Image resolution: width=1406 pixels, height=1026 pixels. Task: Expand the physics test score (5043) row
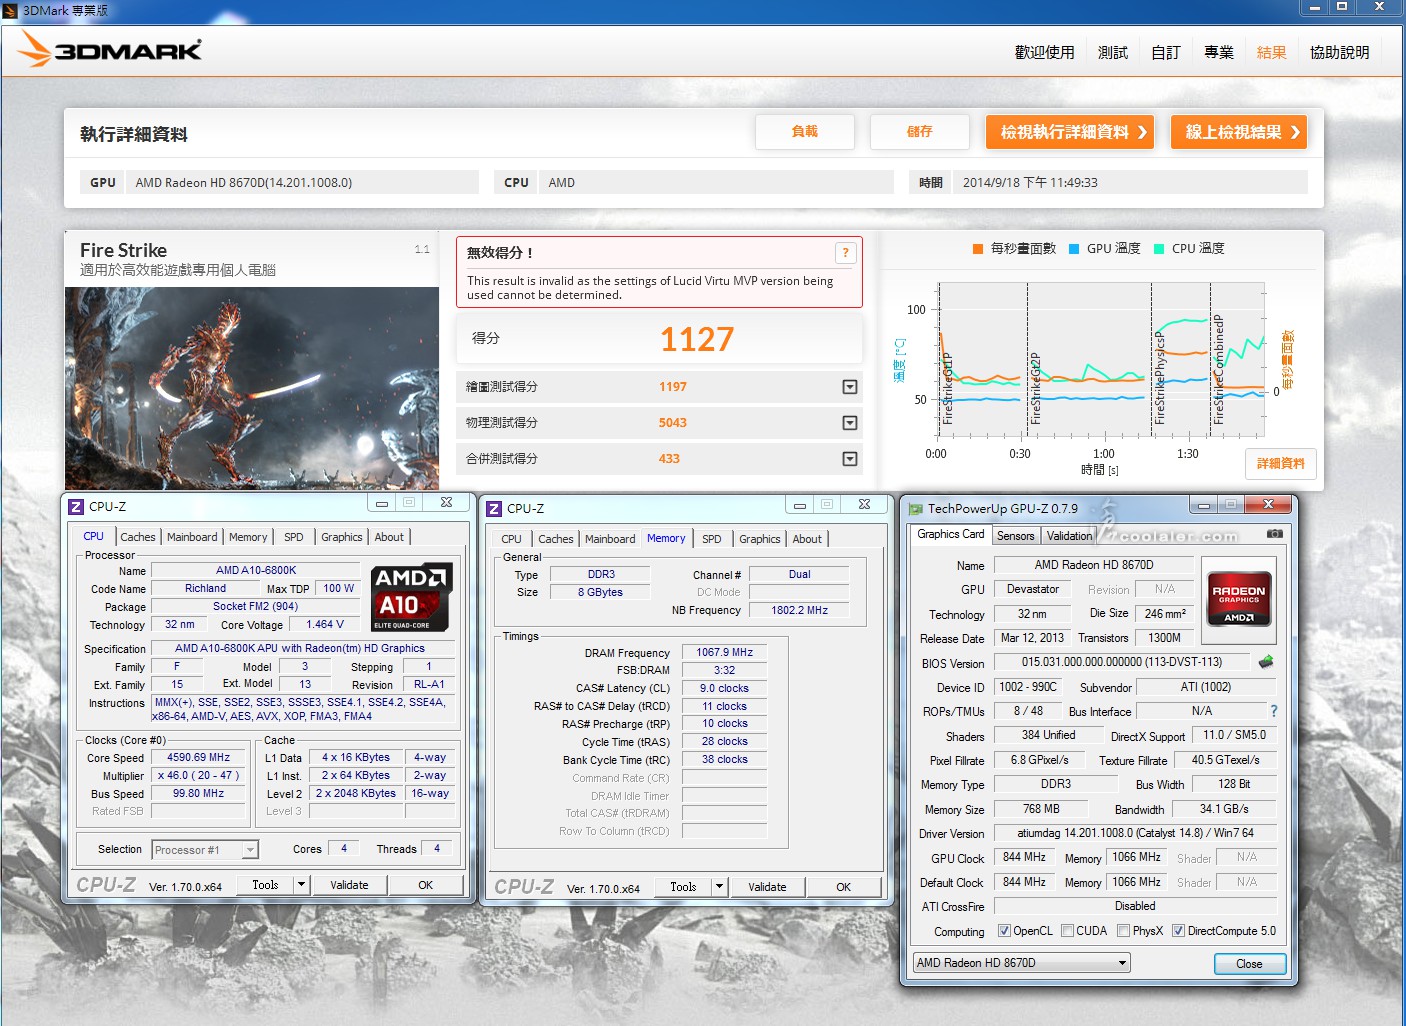click(x=850, y=423)
